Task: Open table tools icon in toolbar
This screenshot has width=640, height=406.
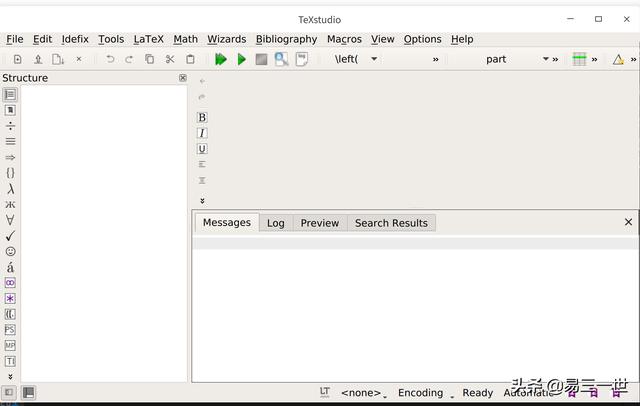Action: [x=579, y=60]
